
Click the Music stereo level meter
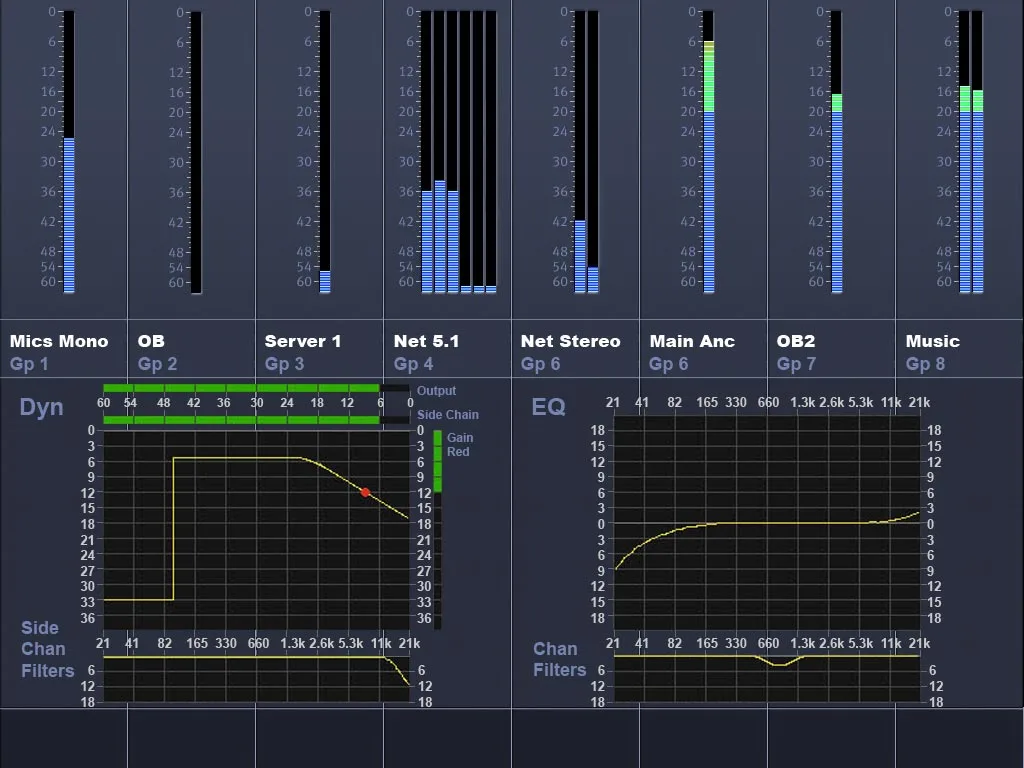[971, 152]
